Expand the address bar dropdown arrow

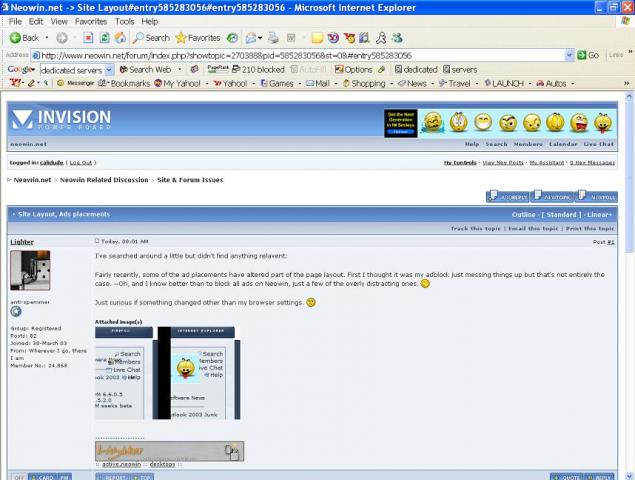(x=569, y=55)
